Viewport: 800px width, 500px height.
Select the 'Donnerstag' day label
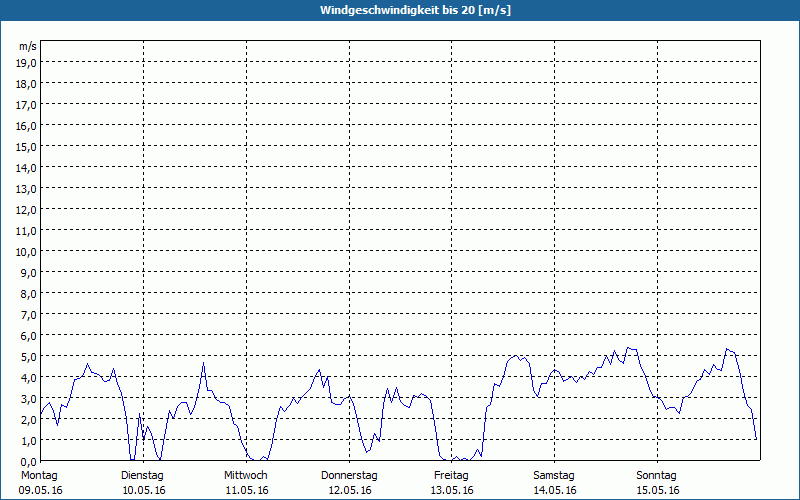point(349,476)
